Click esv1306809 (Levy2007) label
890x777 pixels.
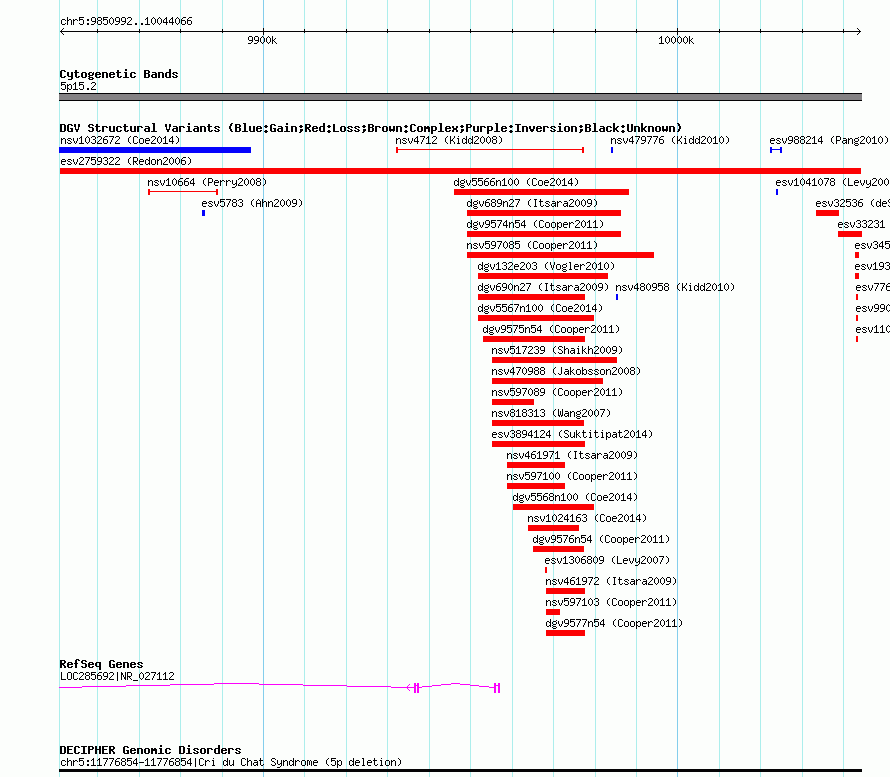click(x=607, y=560)
